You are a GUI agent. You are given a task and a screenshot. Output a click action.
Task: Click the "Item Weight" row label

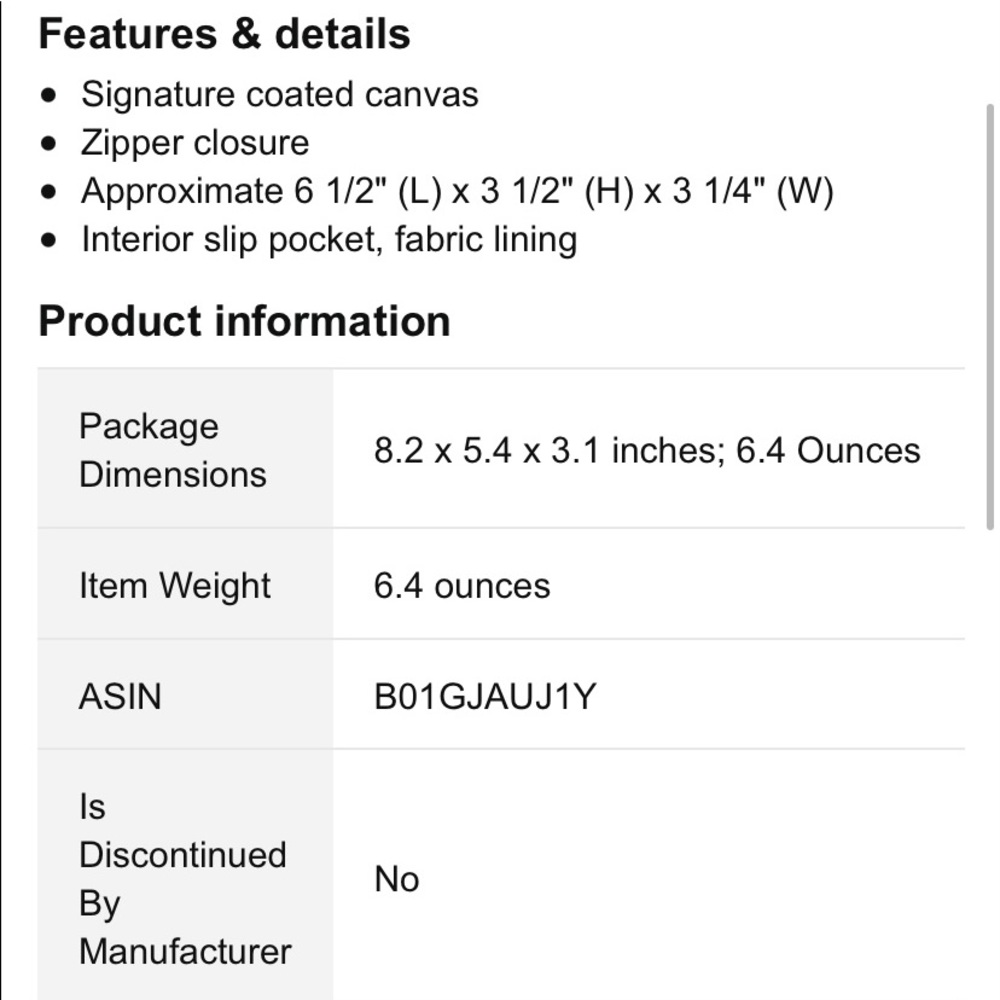[x=174, y=585]
